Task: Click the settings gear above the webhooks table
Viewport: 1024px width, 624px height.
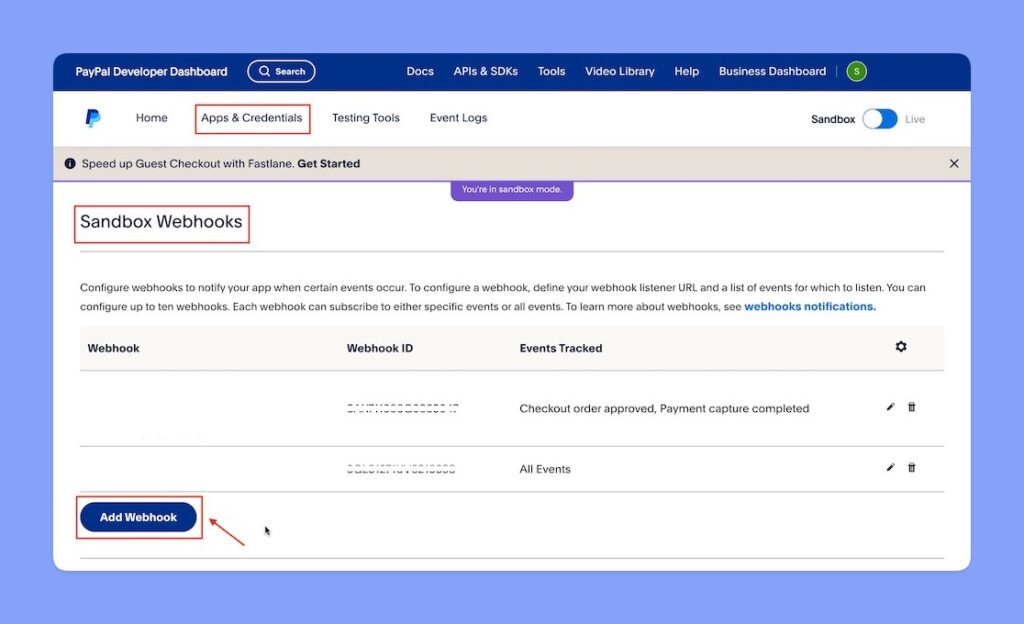Action: click(900, 346)
